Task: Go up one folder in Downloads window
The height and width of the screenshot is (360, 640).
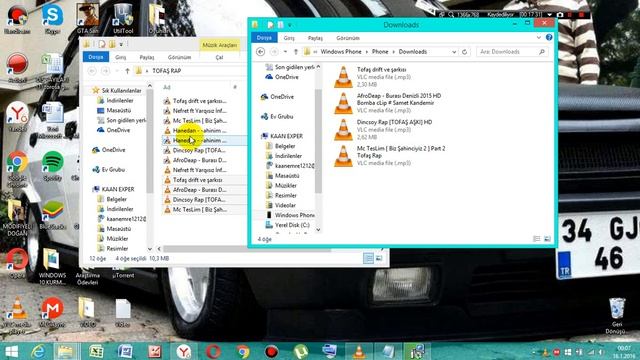Action: pyautogui.click(x=296, y=52)
